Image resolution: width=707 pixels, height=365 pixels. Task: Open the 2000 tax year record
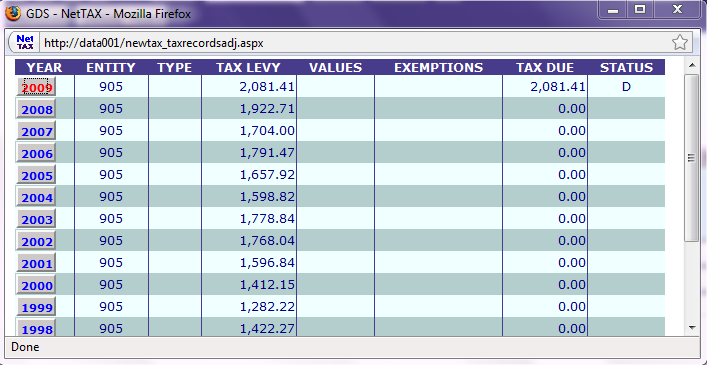[36, 285]
